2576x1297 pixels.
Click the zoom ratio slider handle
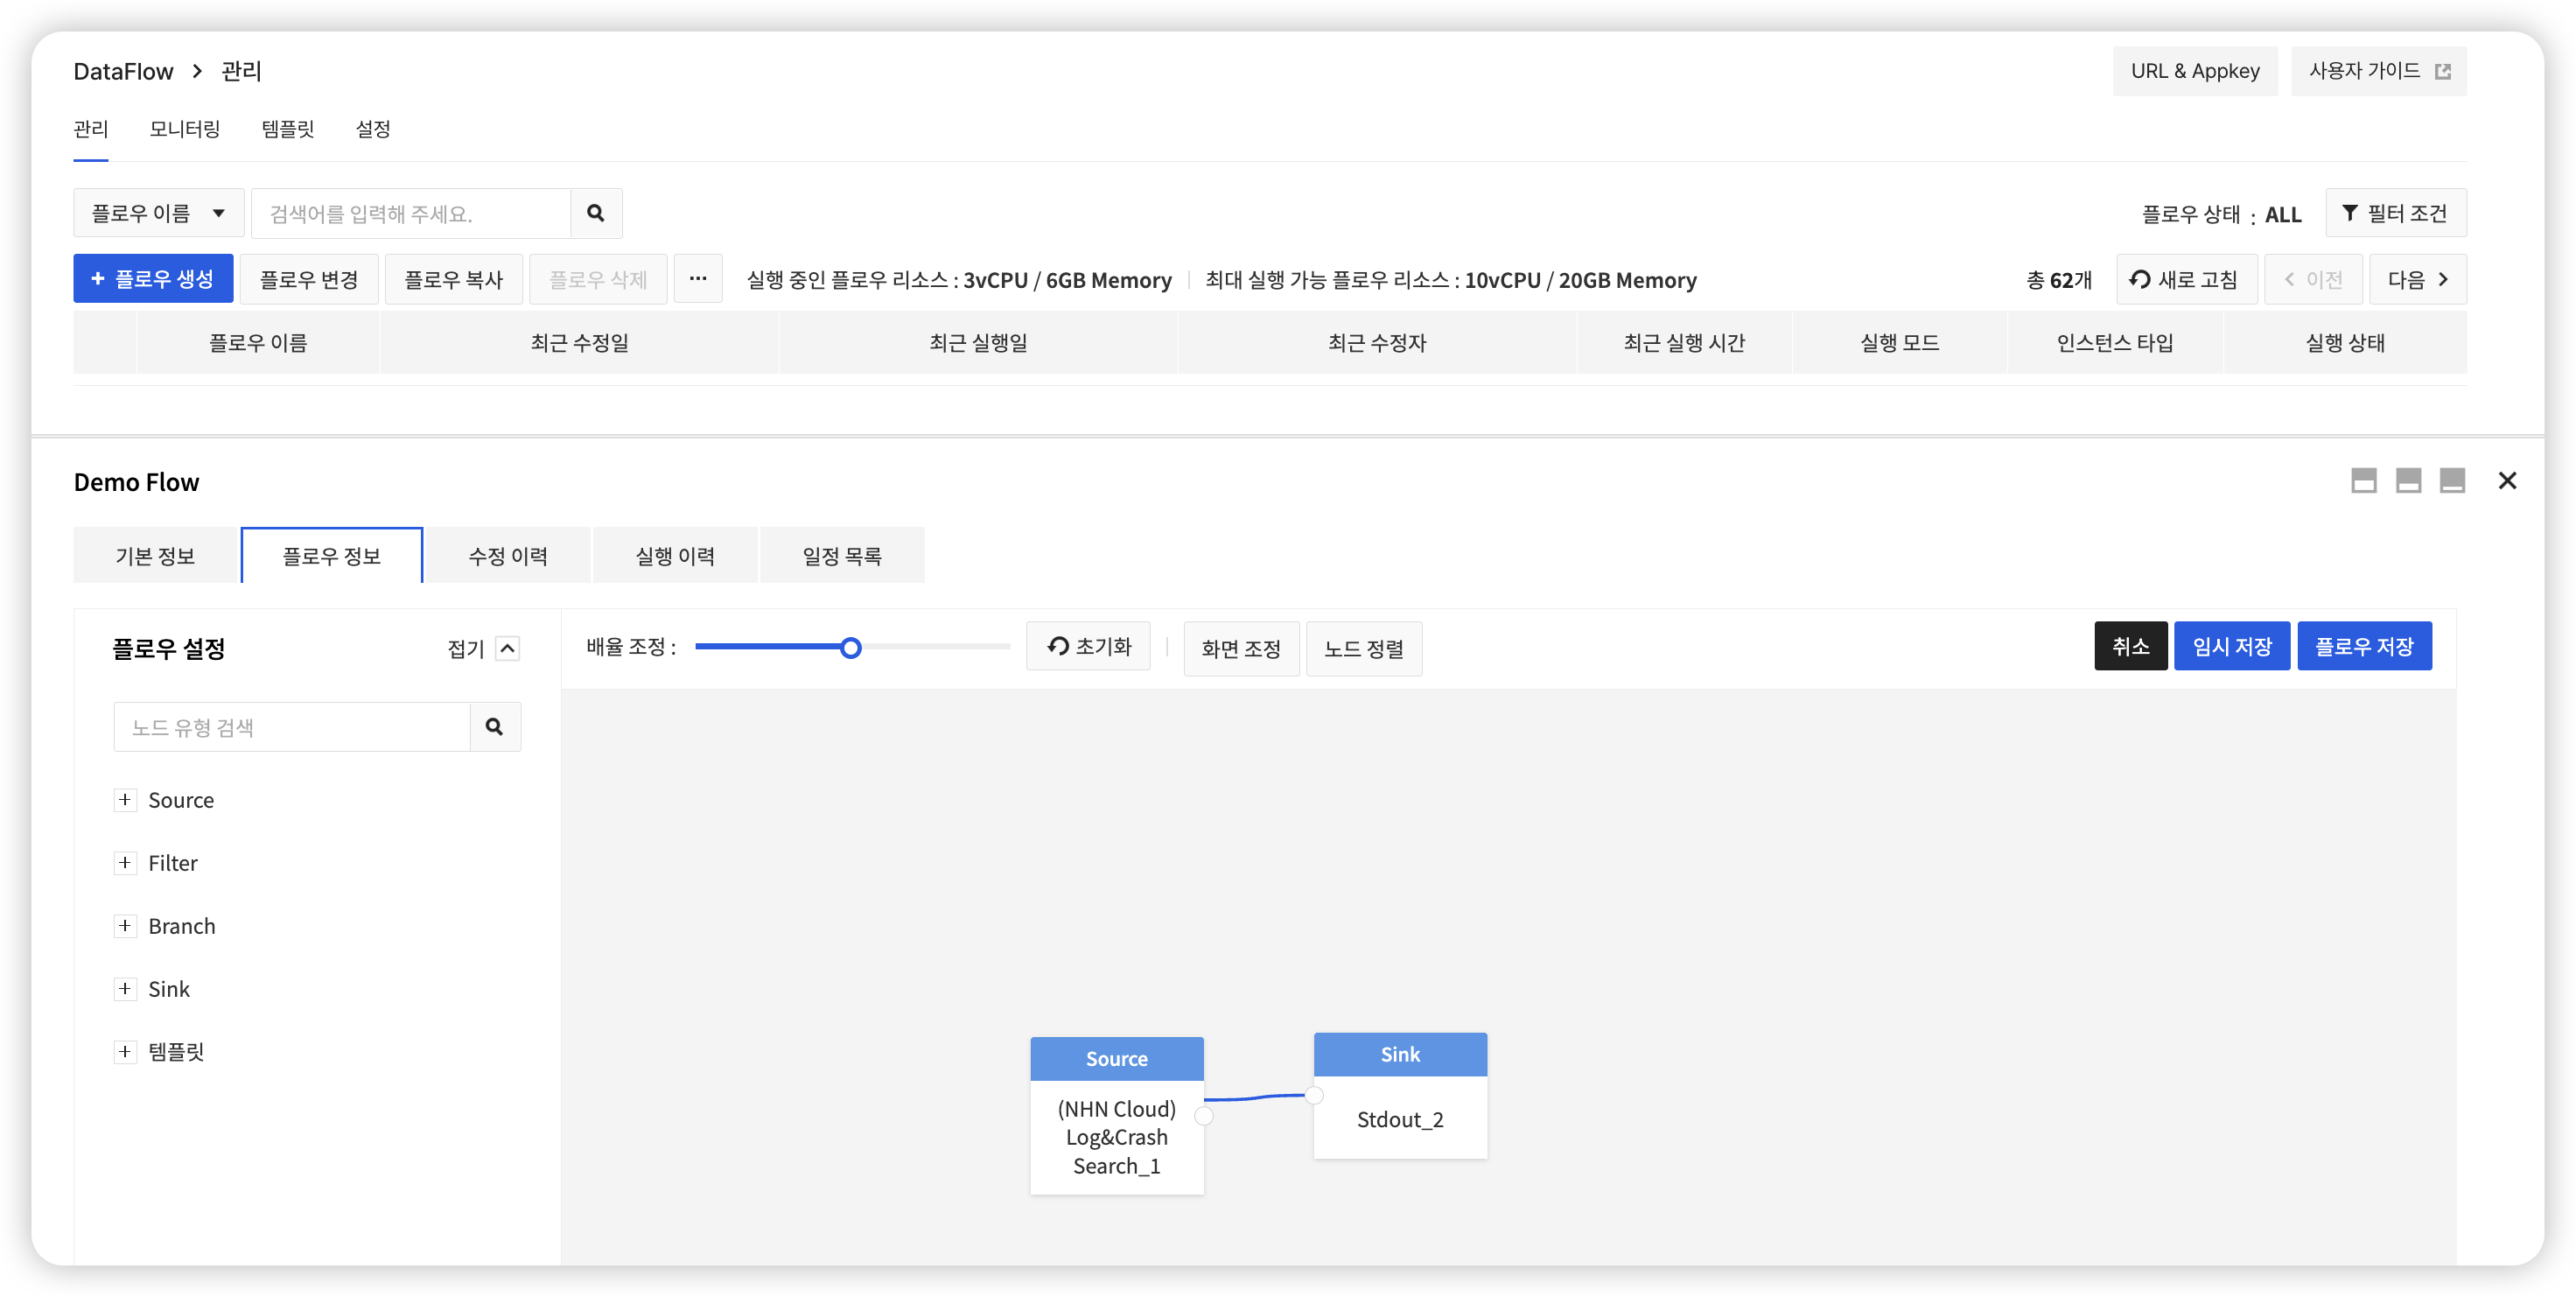(850, 648)
